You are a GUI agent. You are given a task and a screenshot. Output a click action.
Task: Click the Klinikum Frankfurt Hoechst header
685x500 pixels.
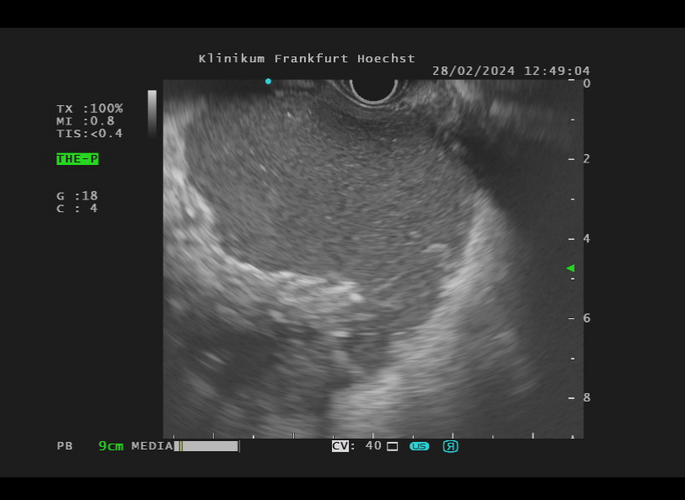[306, 58]
